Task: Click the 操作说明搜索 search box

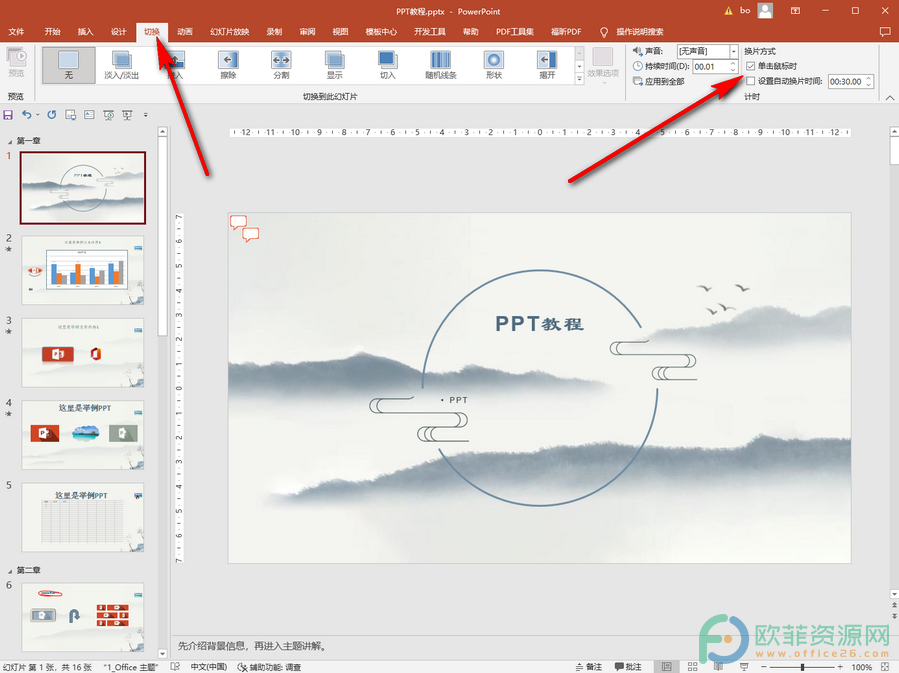Action: pos(640,32)
